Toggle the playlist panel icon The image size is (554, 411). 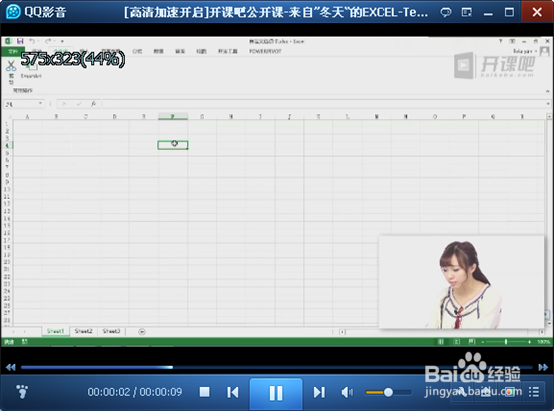point(534,392)
